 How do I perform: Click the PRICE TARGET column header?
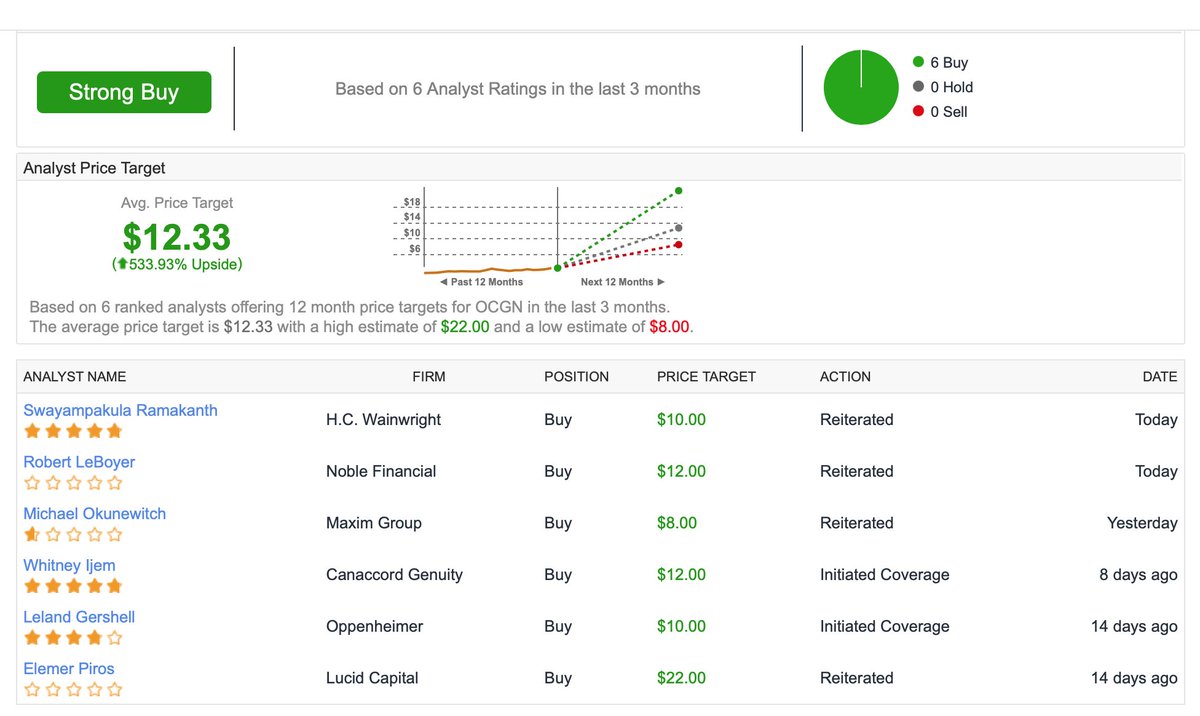click(x=706, y=377)
